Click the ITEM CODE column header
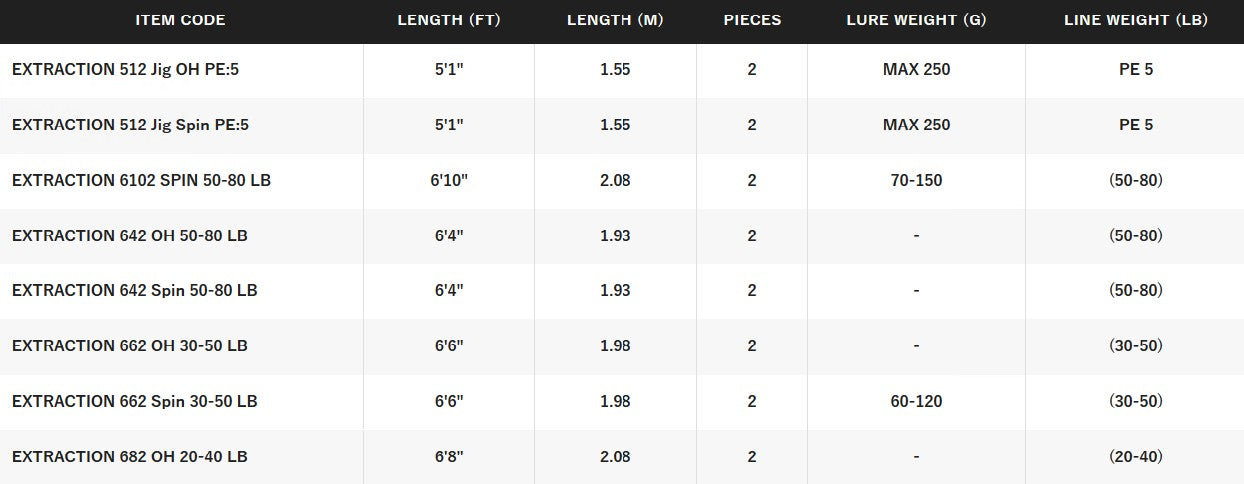1244x484 pixels. click(x=181, y=20)
